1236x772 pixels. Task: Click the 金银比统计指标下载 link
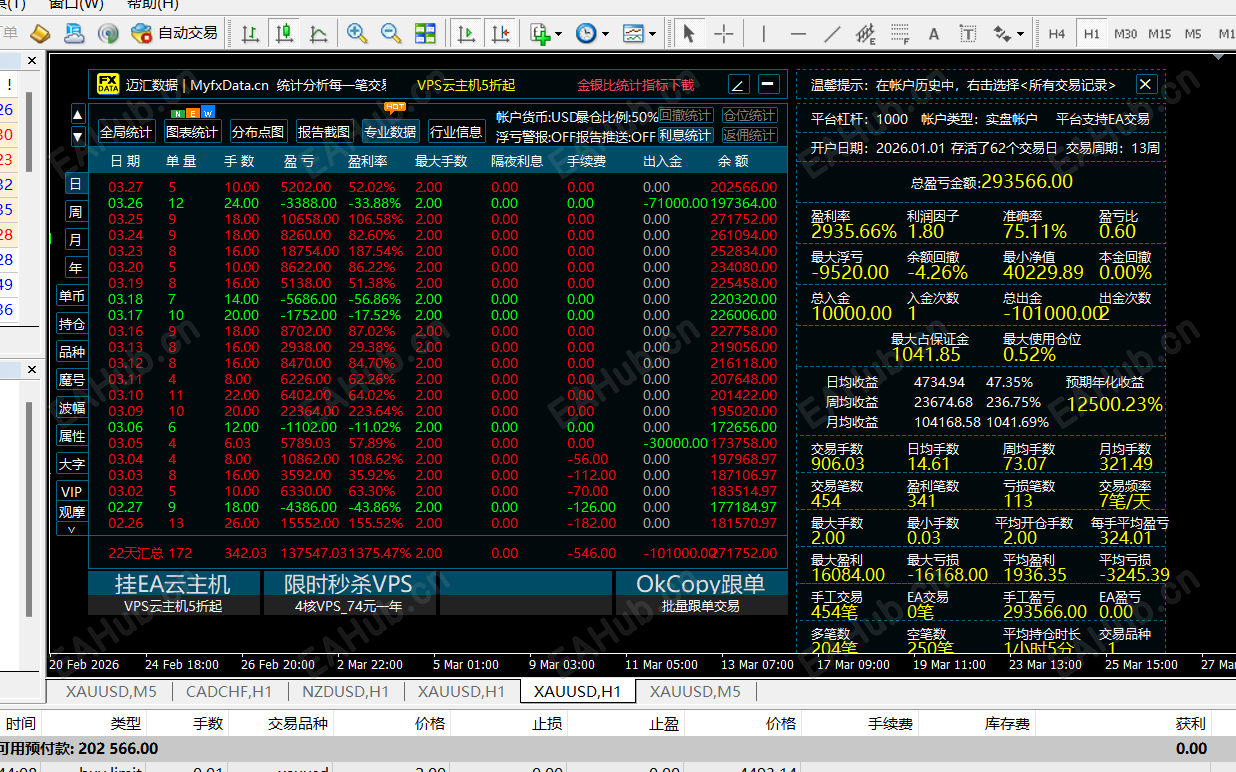(x=635, y=85)
